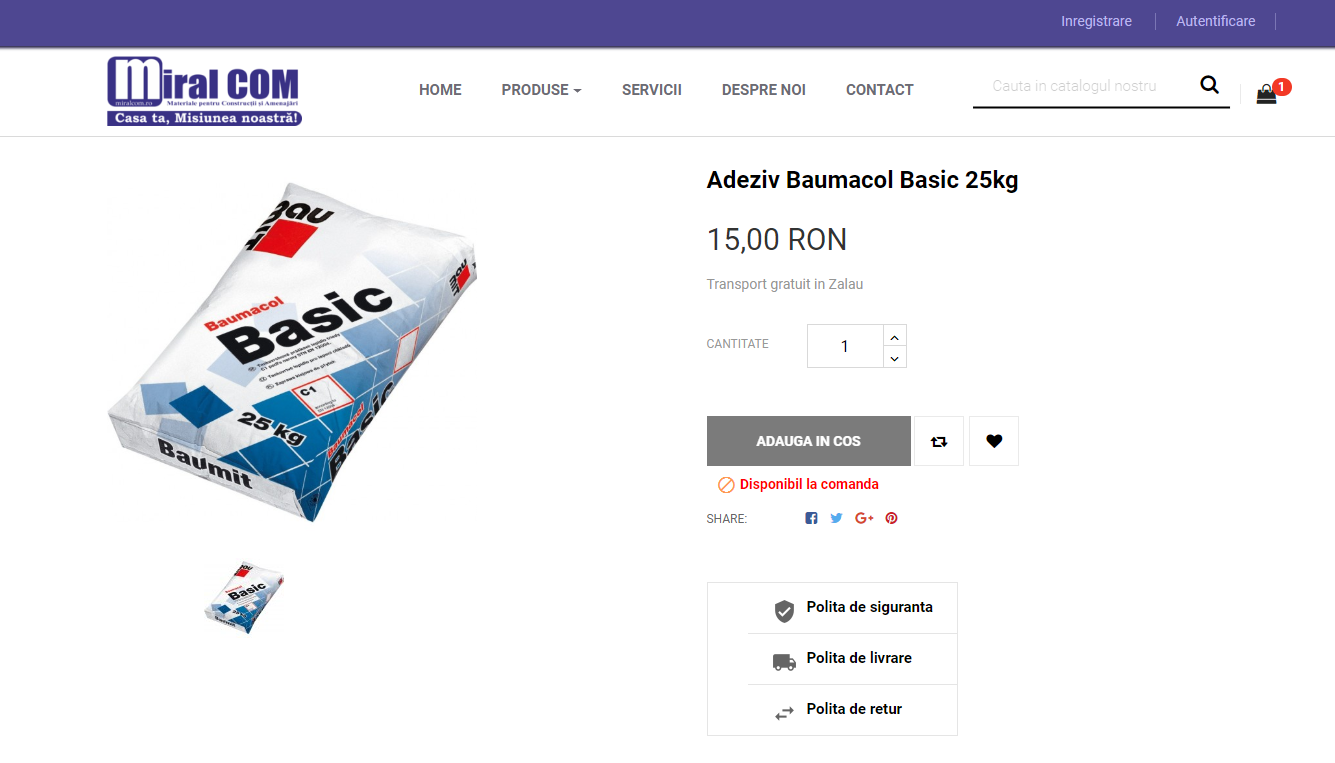The height and width of the screenshot is (763, 1335).
Task: Click the catalog search input field
Action: (1085, 86)
